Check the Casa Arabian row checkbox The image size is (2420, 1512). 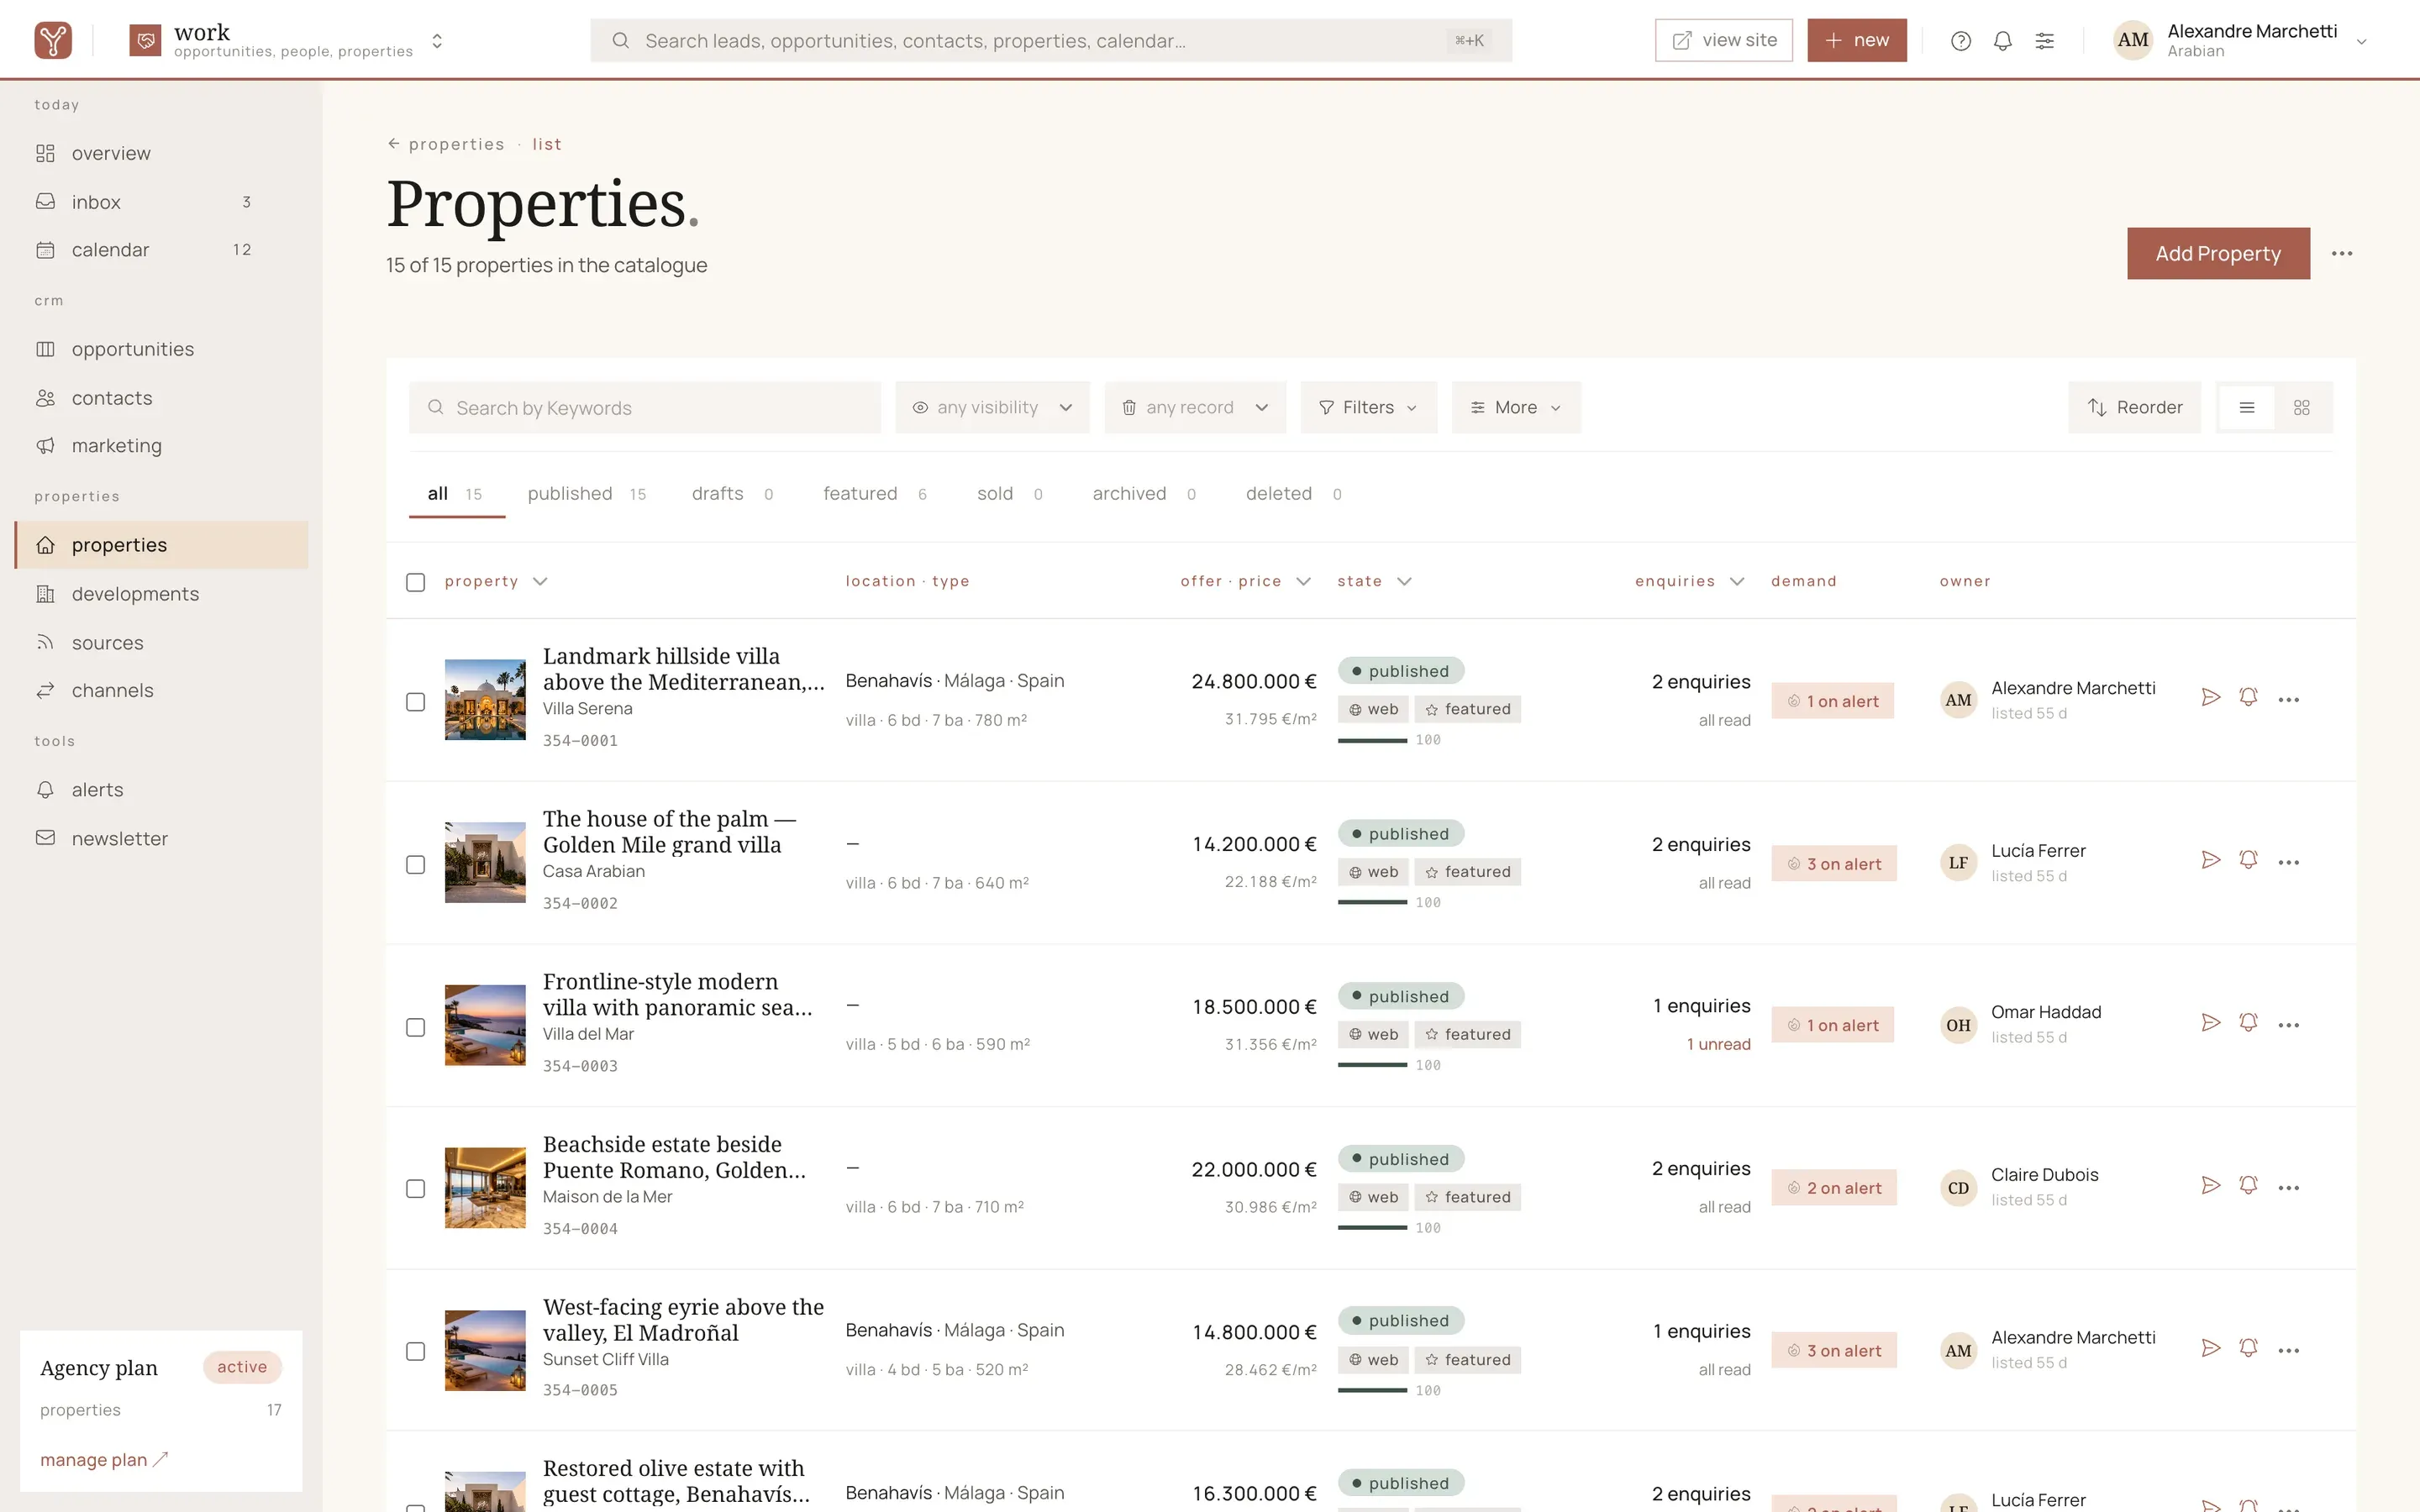[x=416, y=865]
